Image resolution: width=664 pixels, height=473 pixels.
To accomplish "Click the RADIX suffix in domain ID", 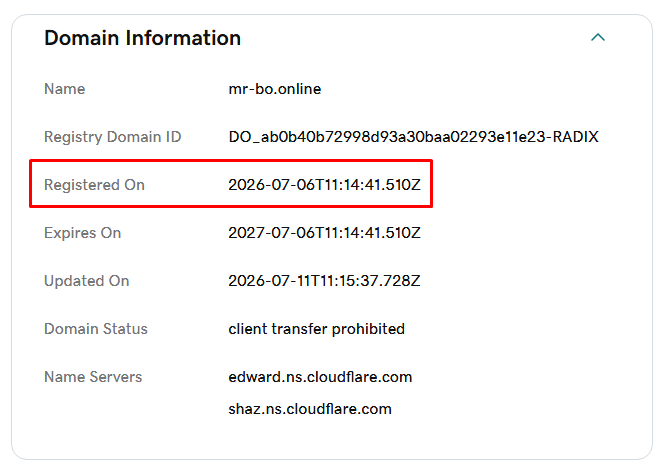I will [576, 137].
